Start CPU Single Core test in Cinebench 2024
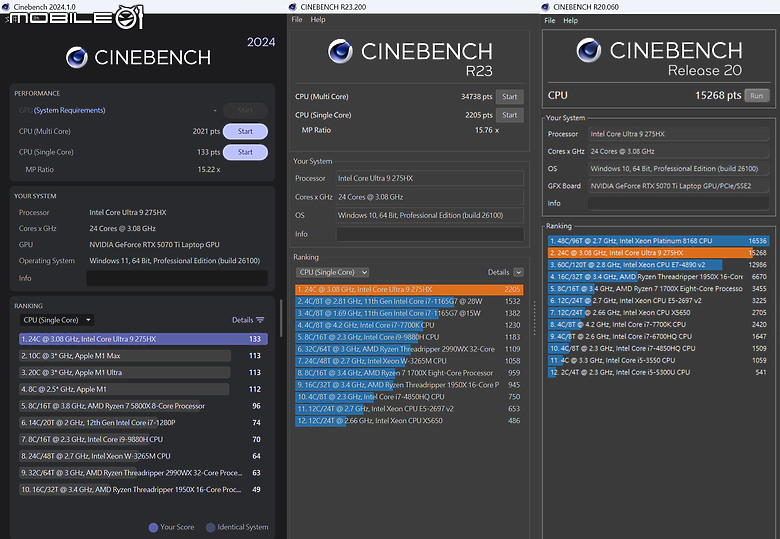 coord(245,152)
